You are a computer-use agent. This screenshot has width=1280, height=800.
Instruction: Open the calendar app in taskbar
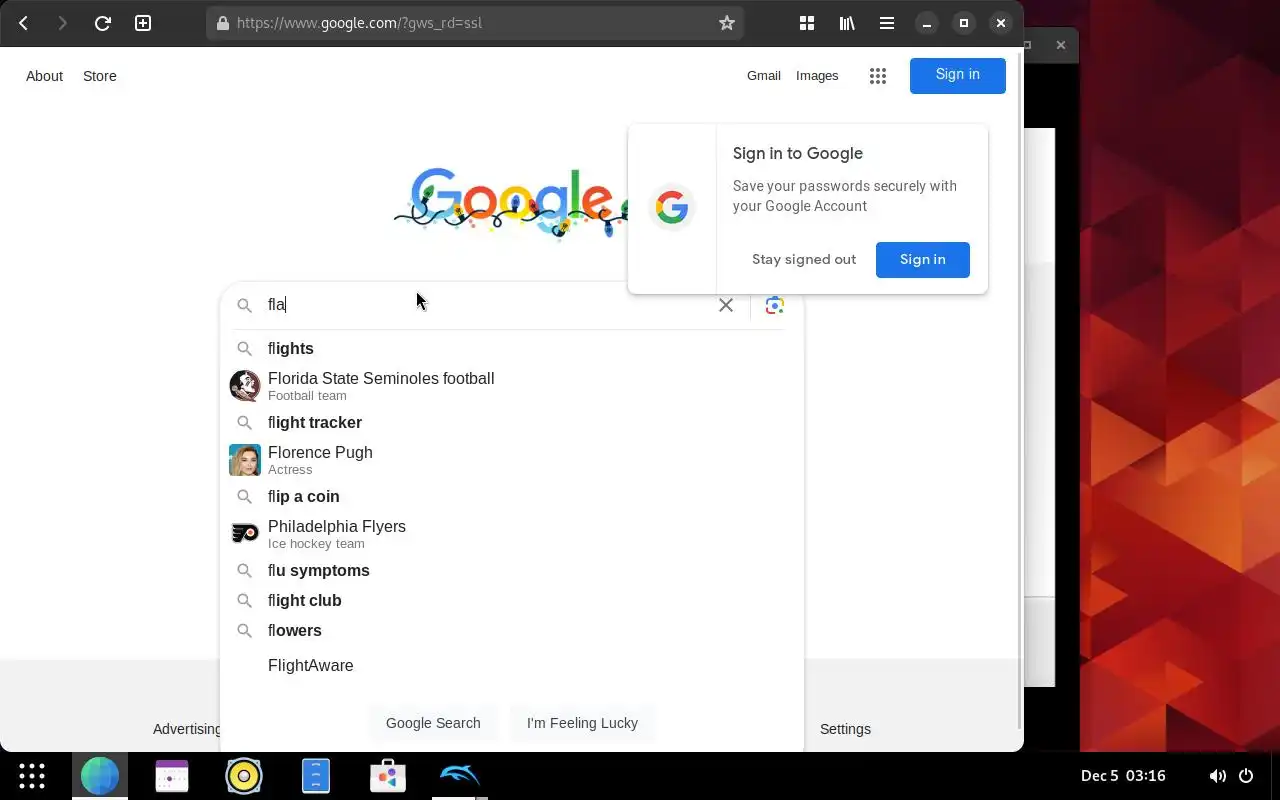coord(172,776)
